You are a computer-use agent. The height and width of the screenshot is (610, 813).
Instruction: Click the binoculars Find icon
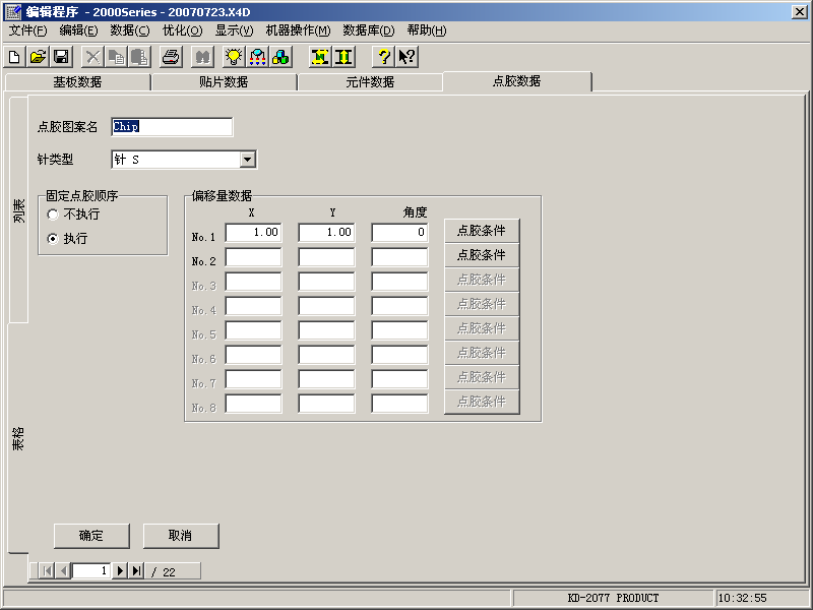pos(203,57)
